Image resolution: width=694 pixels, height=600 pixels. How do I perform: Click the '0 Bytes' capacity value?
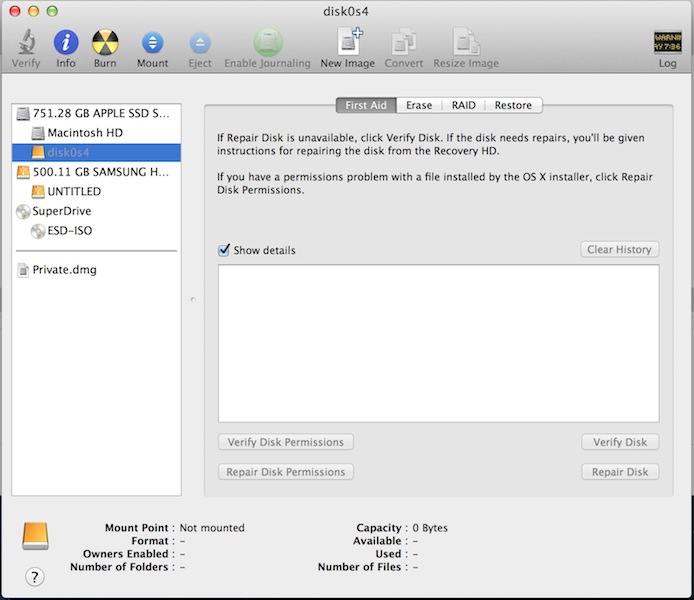pos(430,528)
